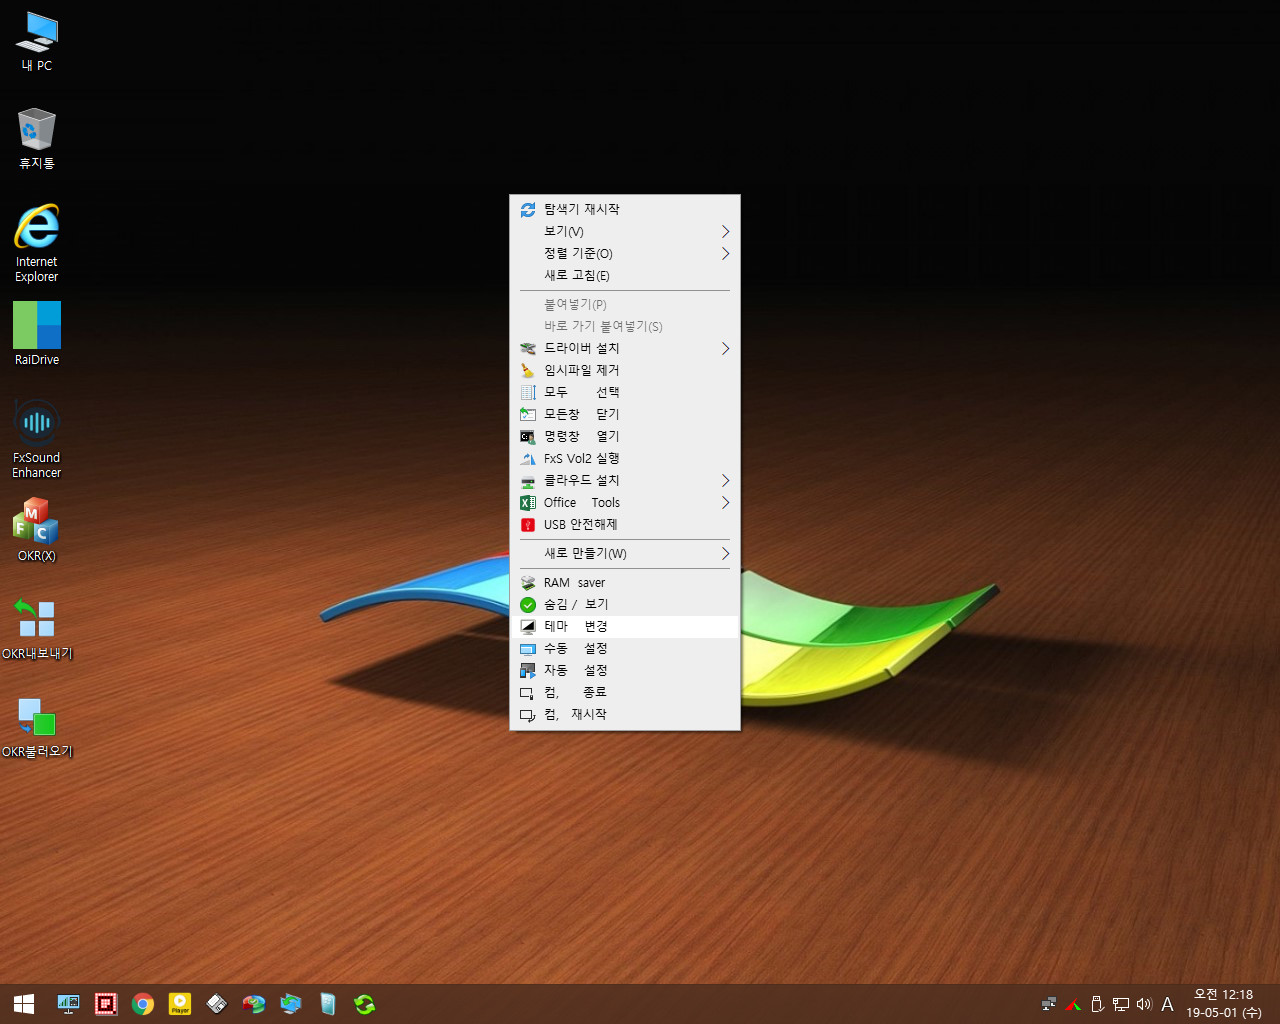Screen dimensions: 1280x1024
Task: Toggle 숨김 / 보기 hidden files option
Action: coord(625,604)
